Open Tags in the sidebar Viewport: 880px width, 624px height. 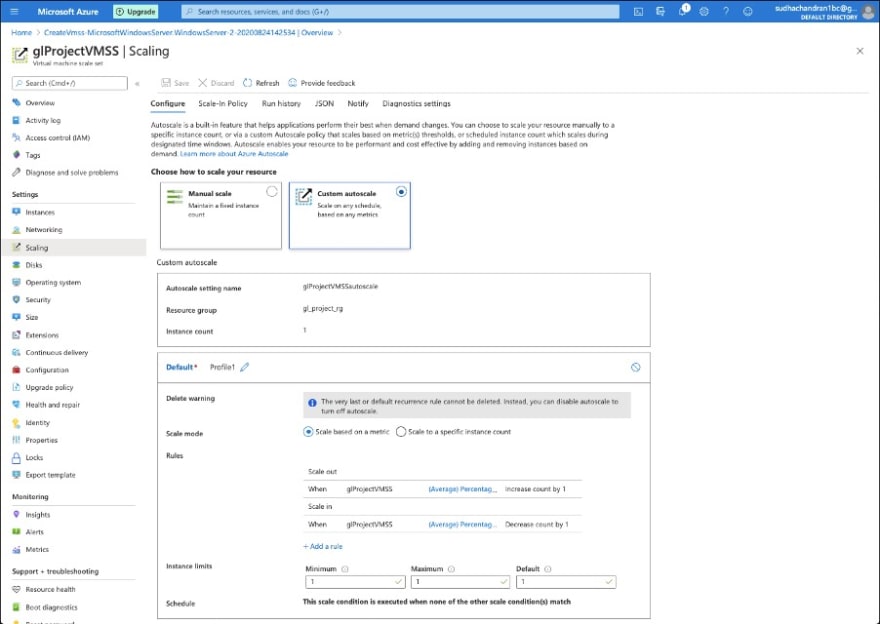click(x=33, y=155)
